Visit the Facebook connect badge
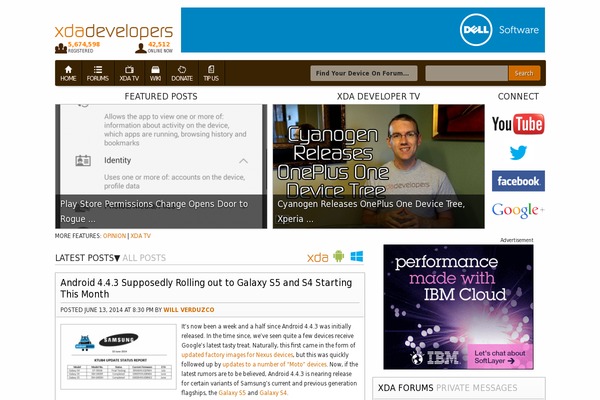This screenshot has width=600, height=400. pos(518,181)
